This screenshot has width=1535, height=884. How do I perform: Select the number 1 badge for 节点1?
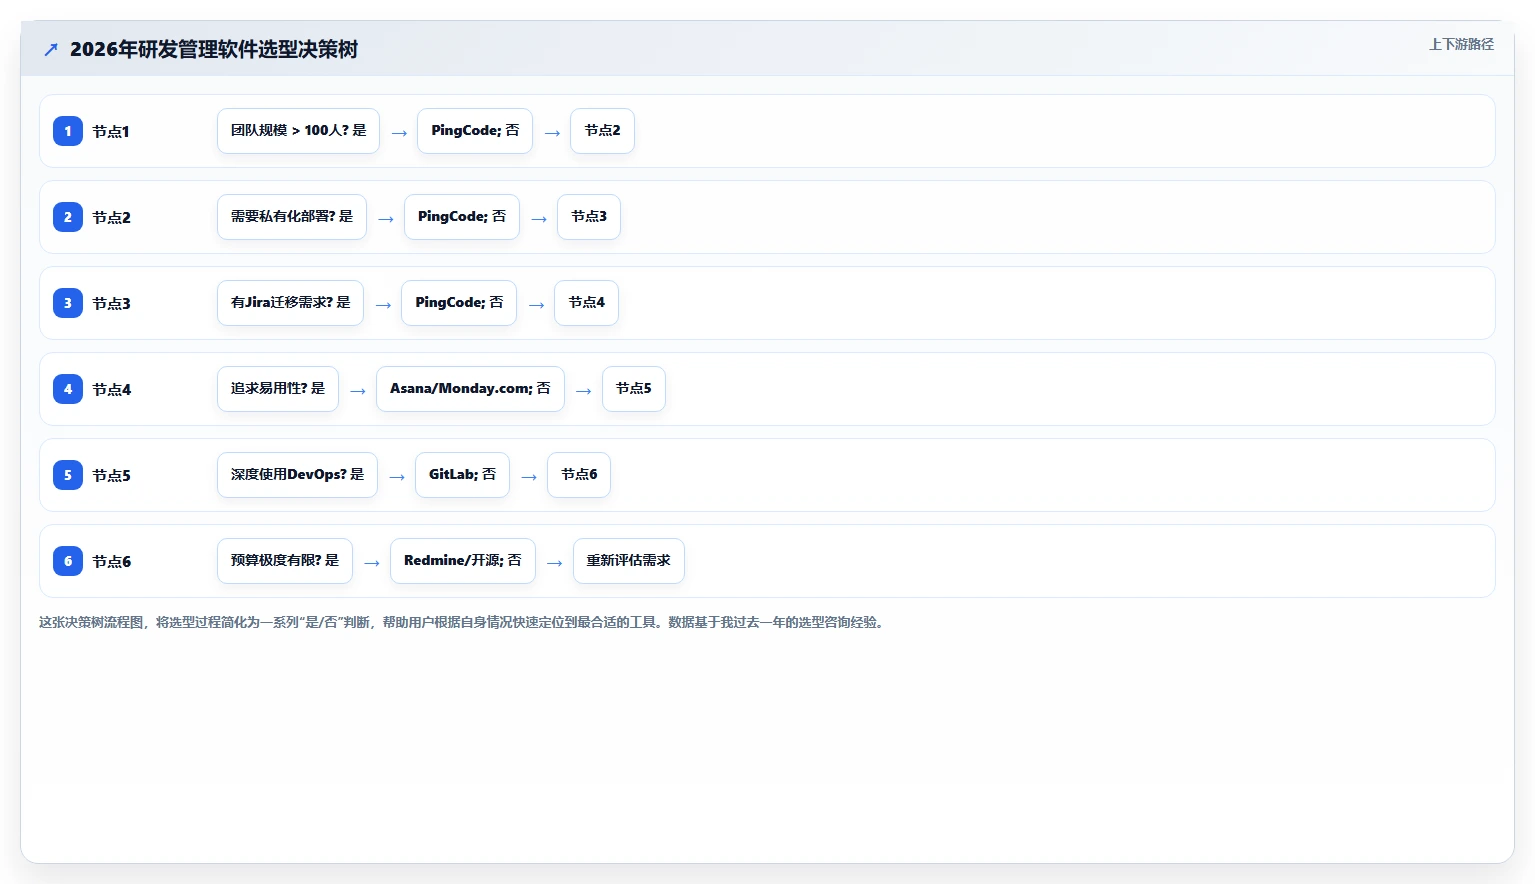coord(68,131)
